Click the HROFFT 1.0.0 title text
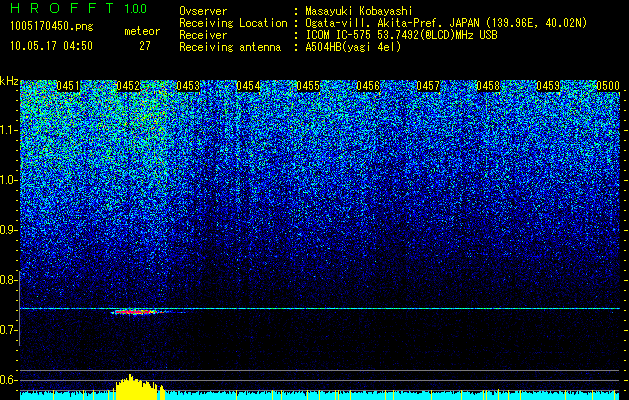The width and height of the screenshot is (629, 400). [78, 8]
